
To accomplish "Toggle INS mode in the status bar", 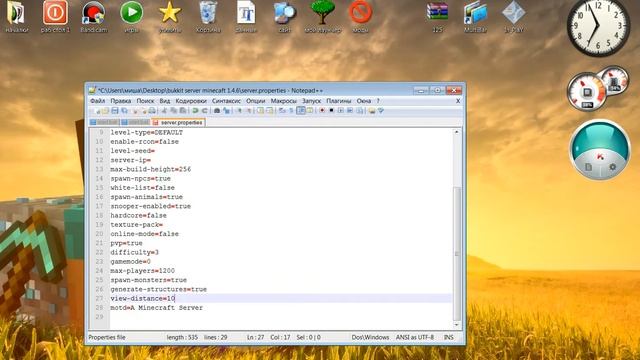I will pyautogui.click(x=449, y=338).
